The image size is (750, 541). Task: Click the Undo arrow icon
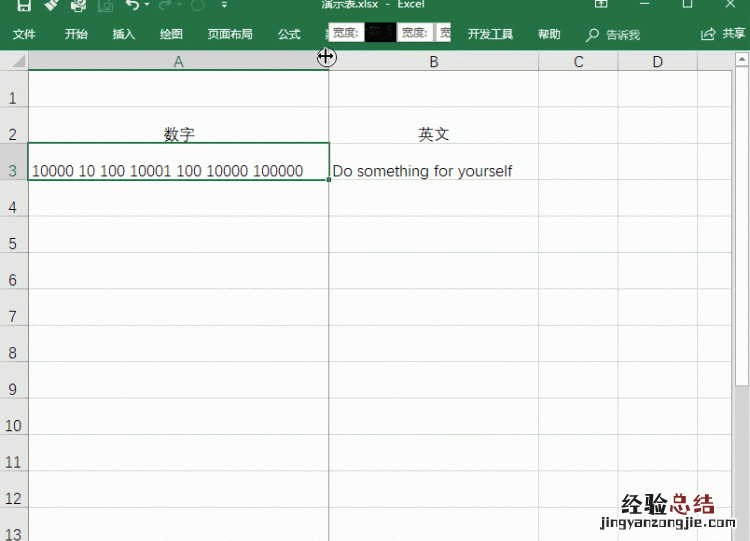[x=132, y=5]
